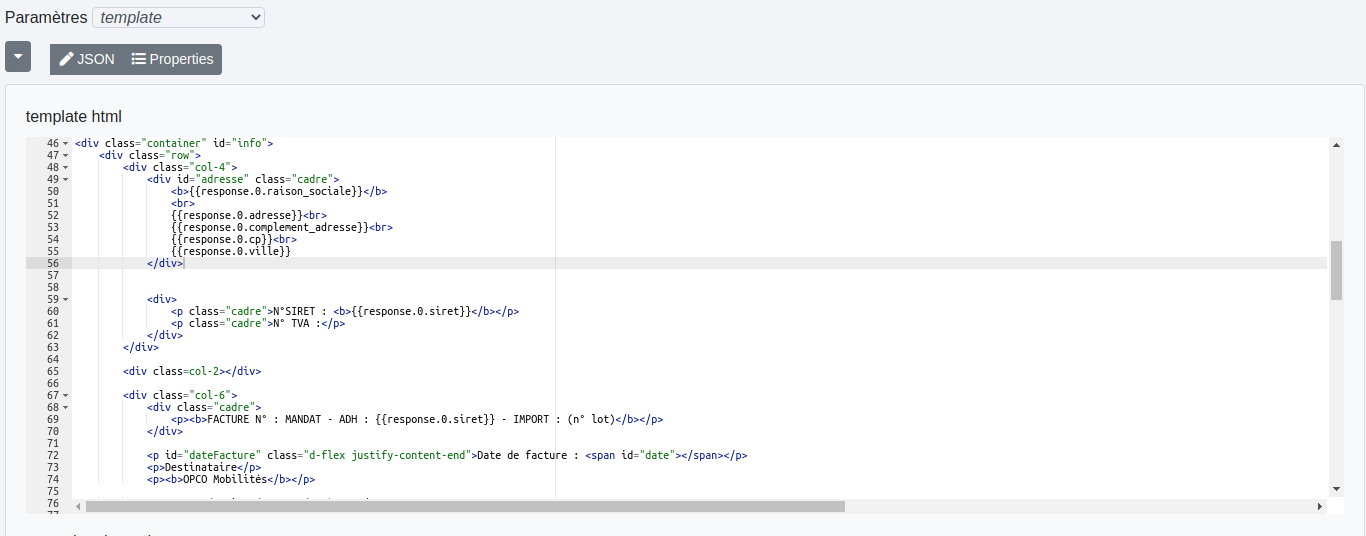This screenshot has height=536, width=1366.
Task: Fold the div starting at line 59
Action: click(x=66, y=300)
